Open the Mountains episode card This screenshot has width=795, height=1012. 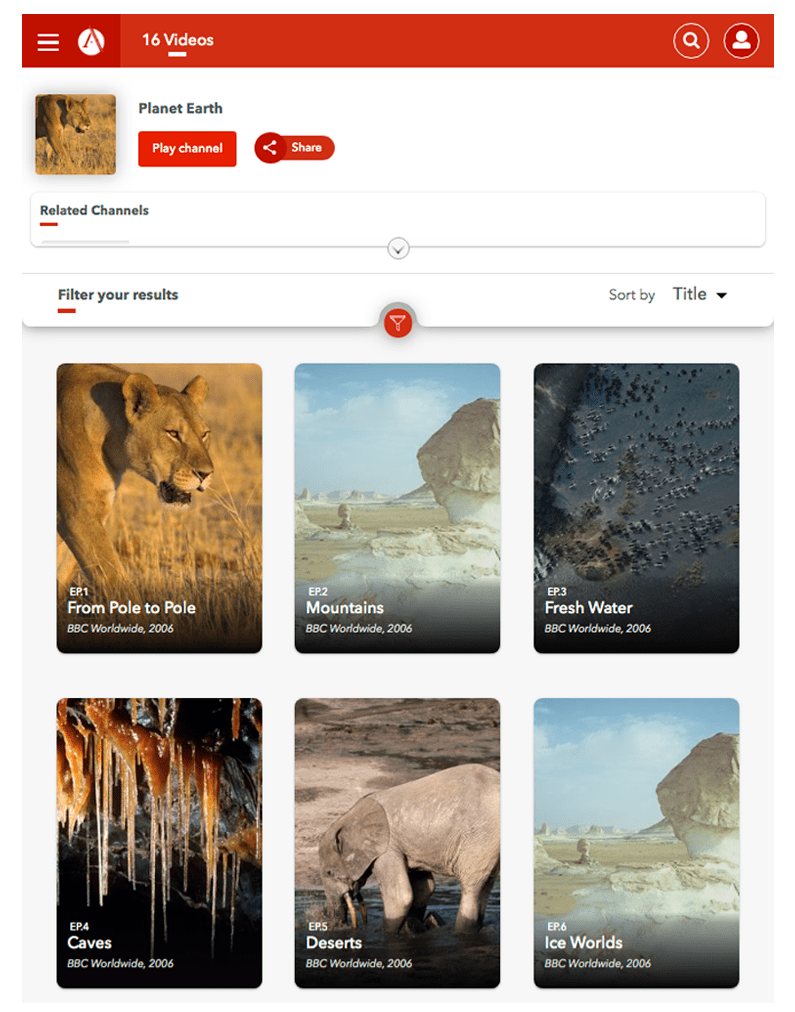pyautogui.click(x=398, y=508)
